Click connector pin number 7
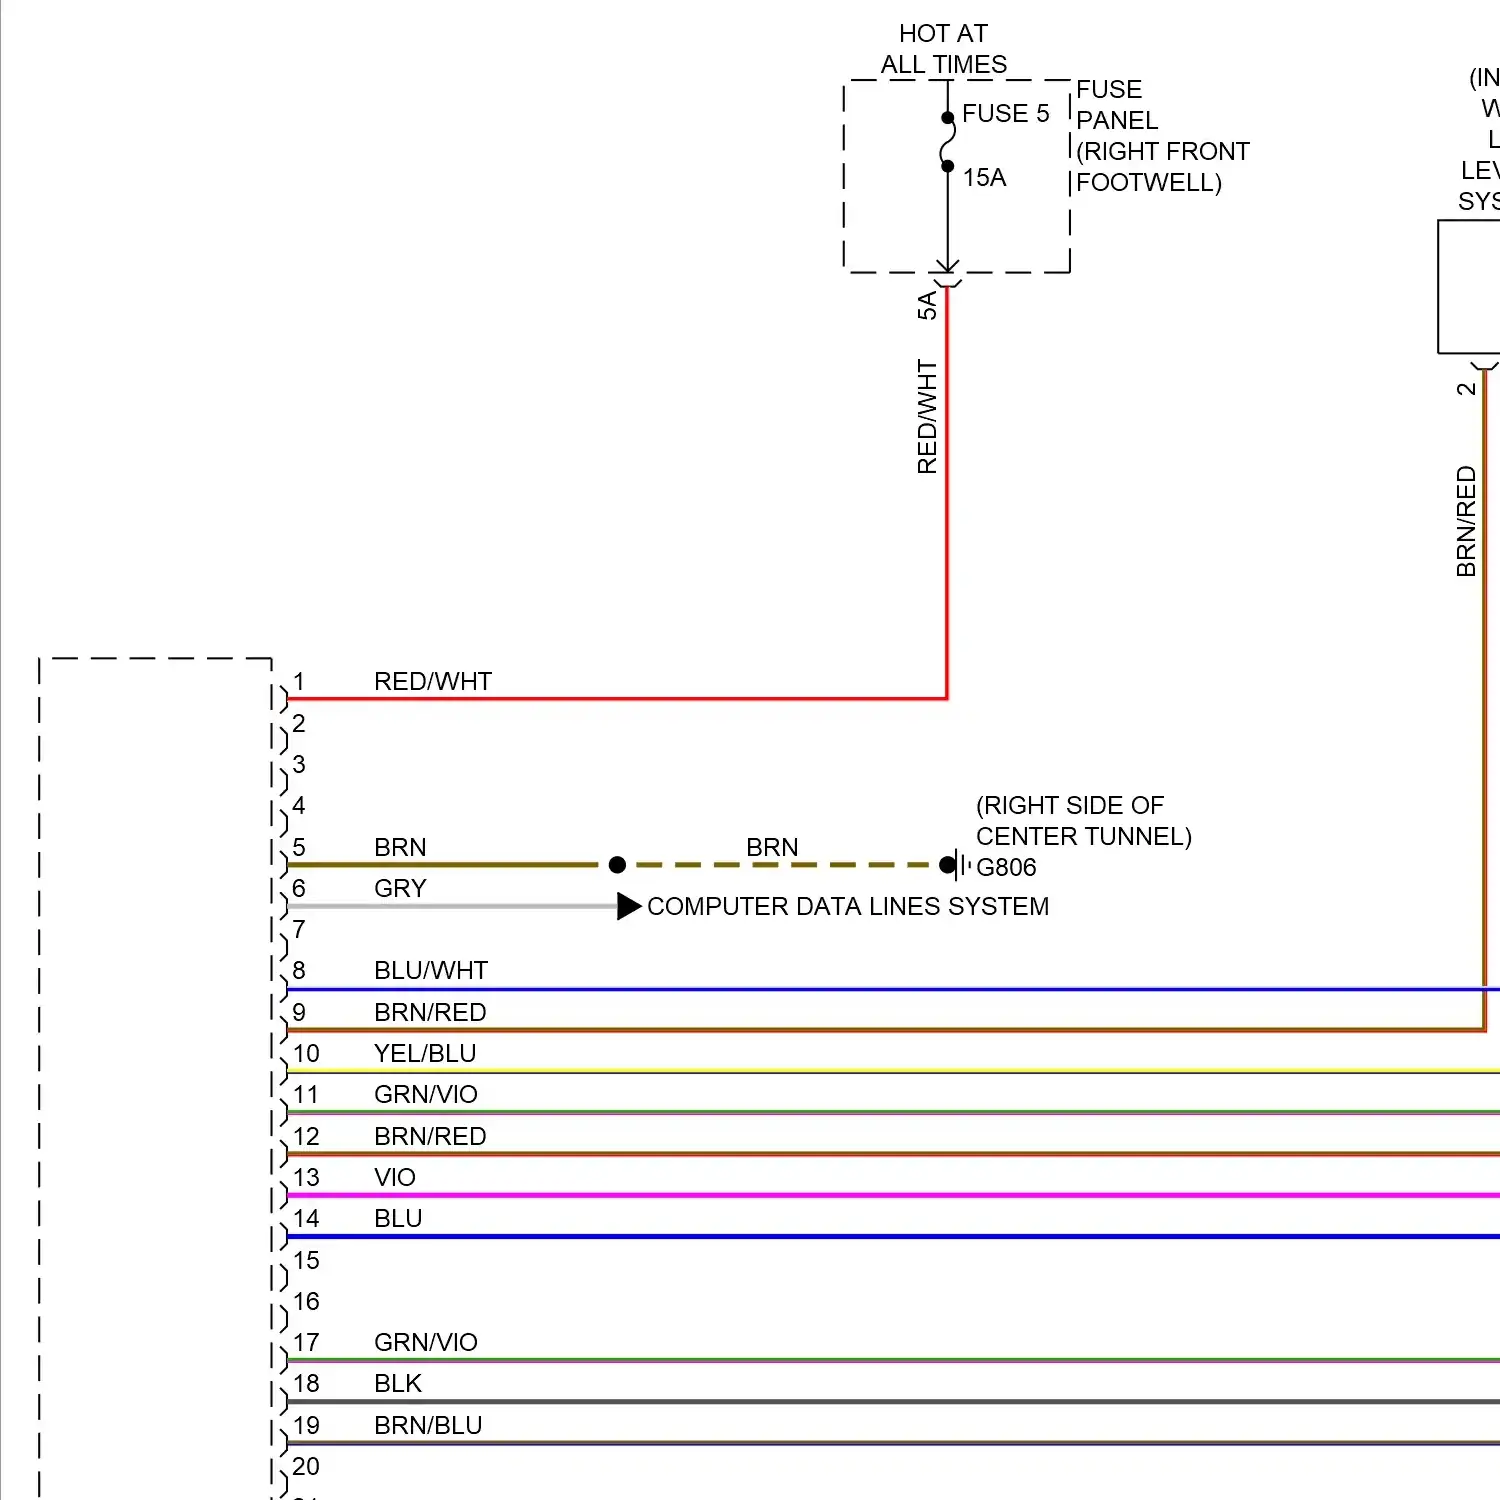The height and width of the screenshot is (1500, 1500). tap(298, 930)
